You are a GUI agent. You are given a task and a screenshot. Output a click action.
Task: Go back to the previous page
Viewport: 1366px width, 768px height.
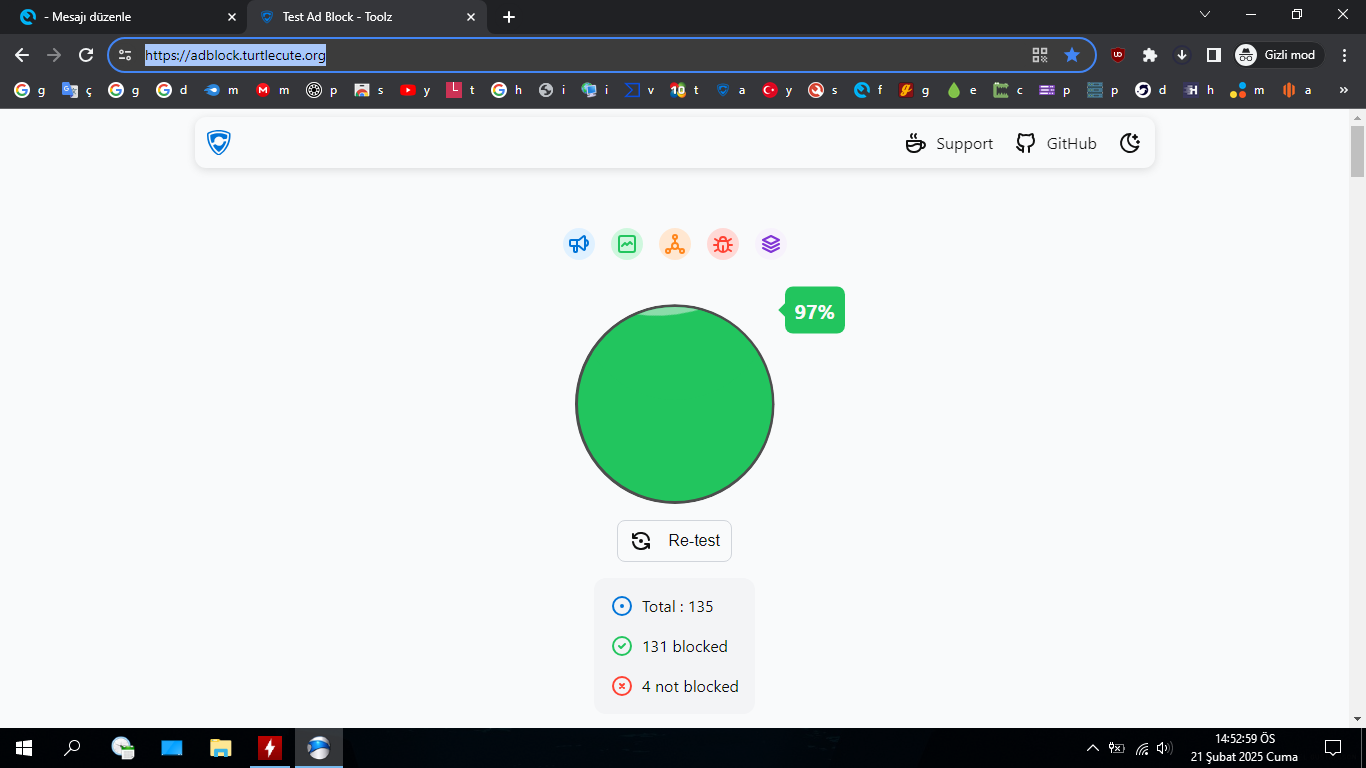[x=22, y=55]
